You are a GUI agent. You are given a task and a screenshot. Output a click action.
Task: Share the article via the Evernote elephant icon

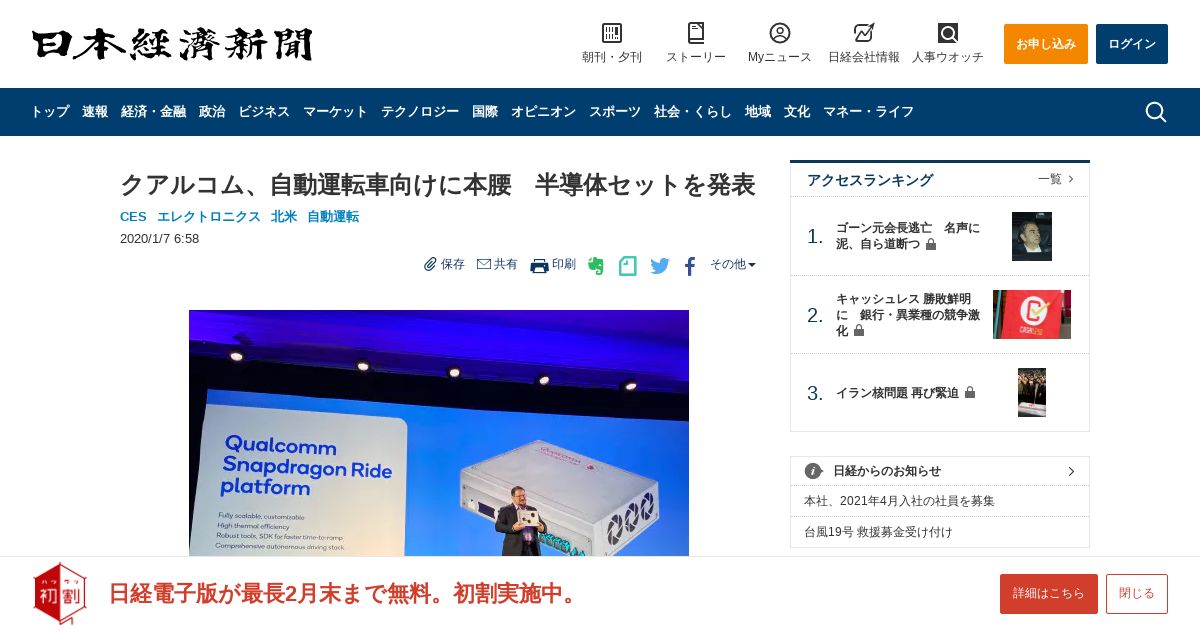596,266
